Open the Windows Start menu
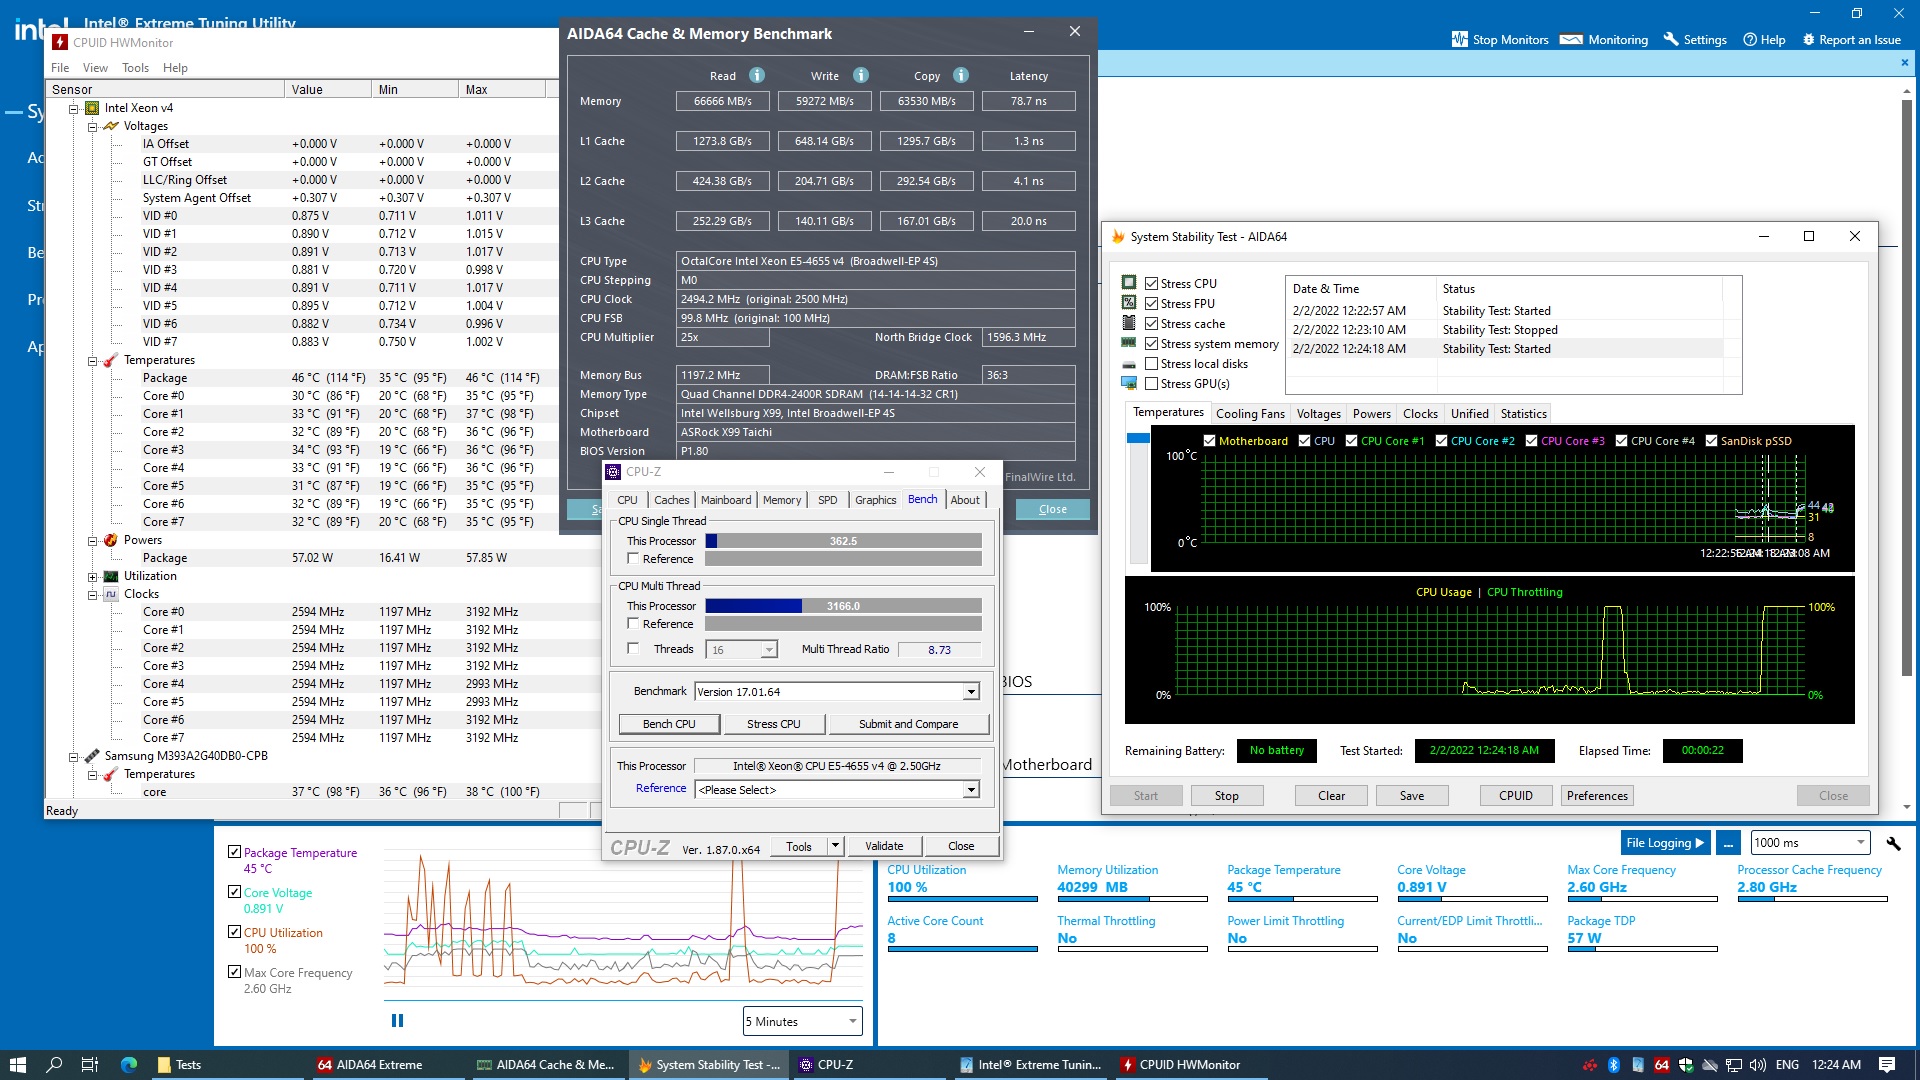 pyautogui.click(x=17, y=1065)
